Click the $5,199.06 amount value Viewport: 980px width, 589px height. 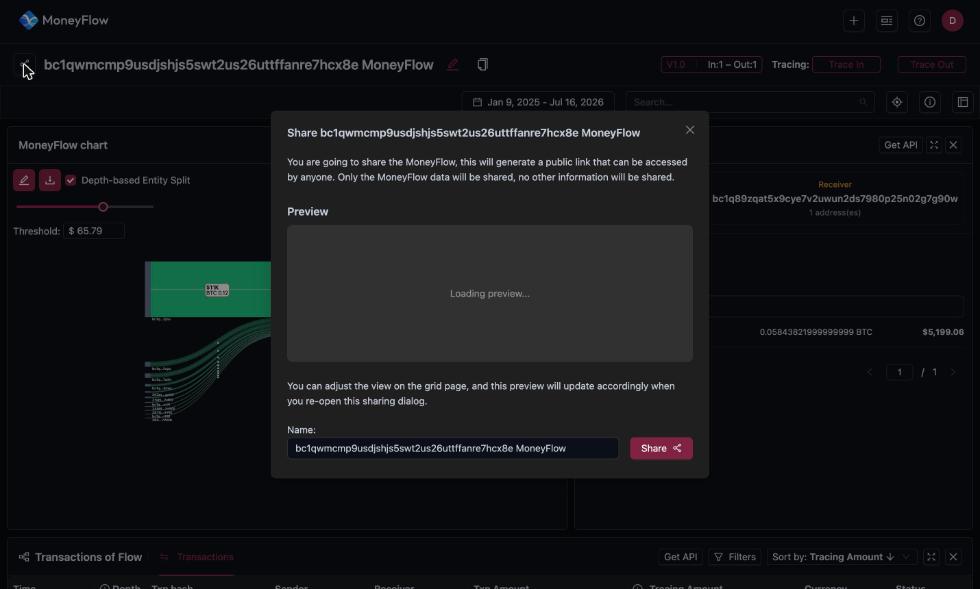(x=943, y=332)
